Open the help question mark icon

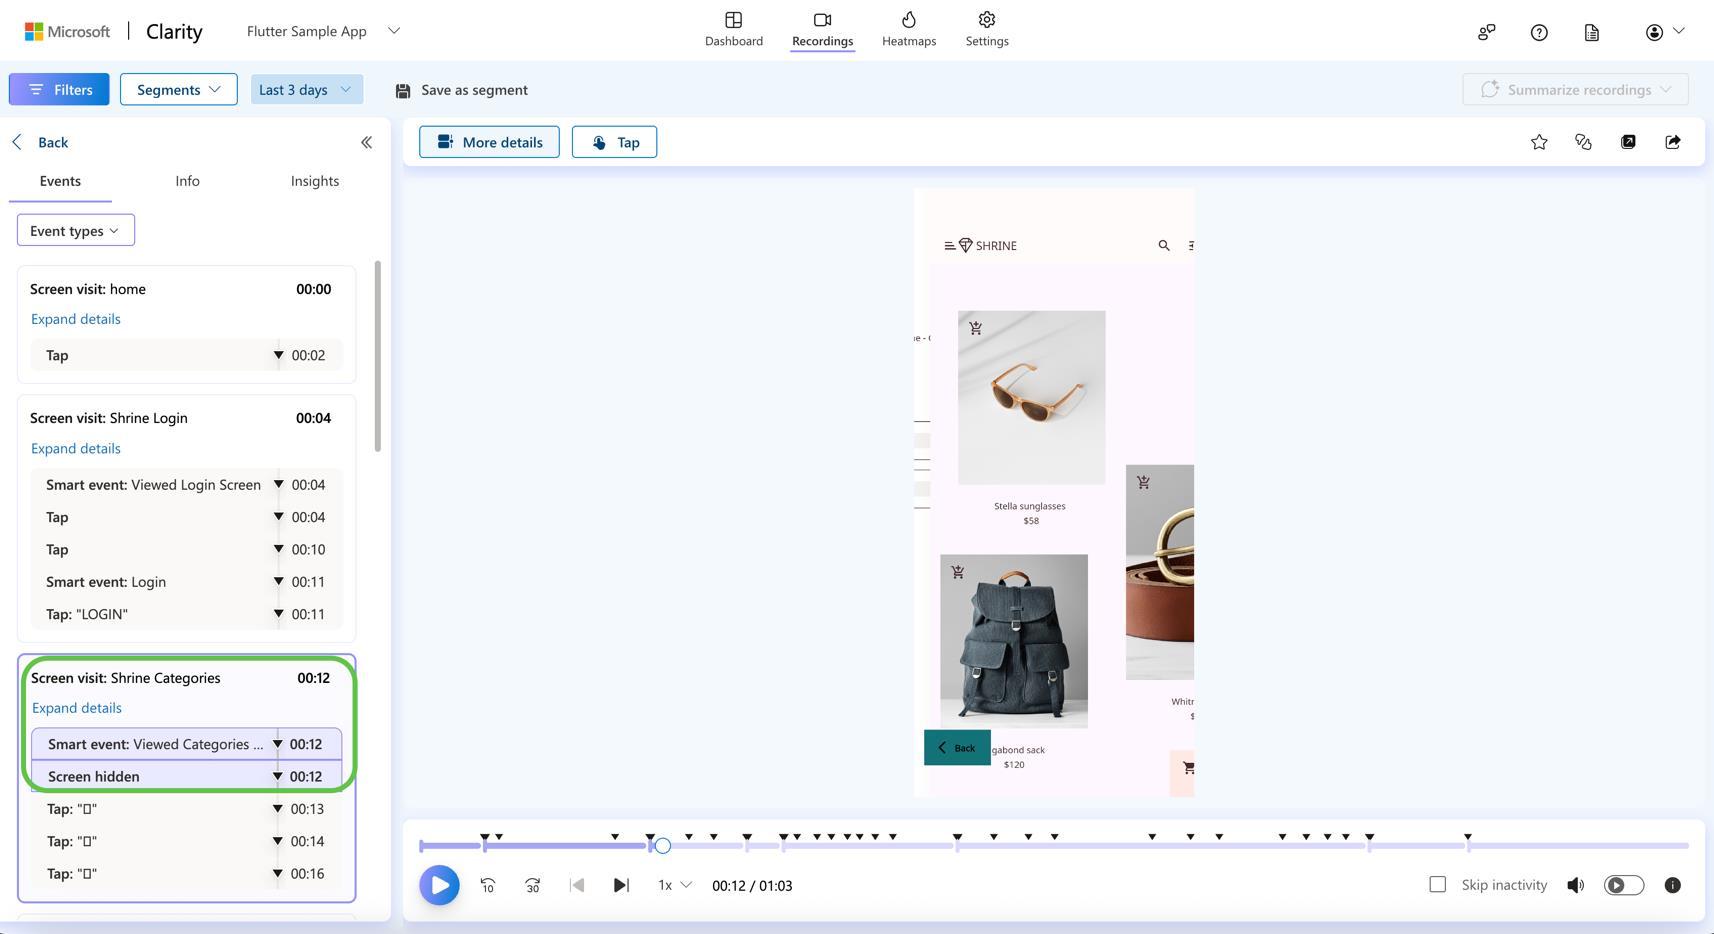(1539, 32)
